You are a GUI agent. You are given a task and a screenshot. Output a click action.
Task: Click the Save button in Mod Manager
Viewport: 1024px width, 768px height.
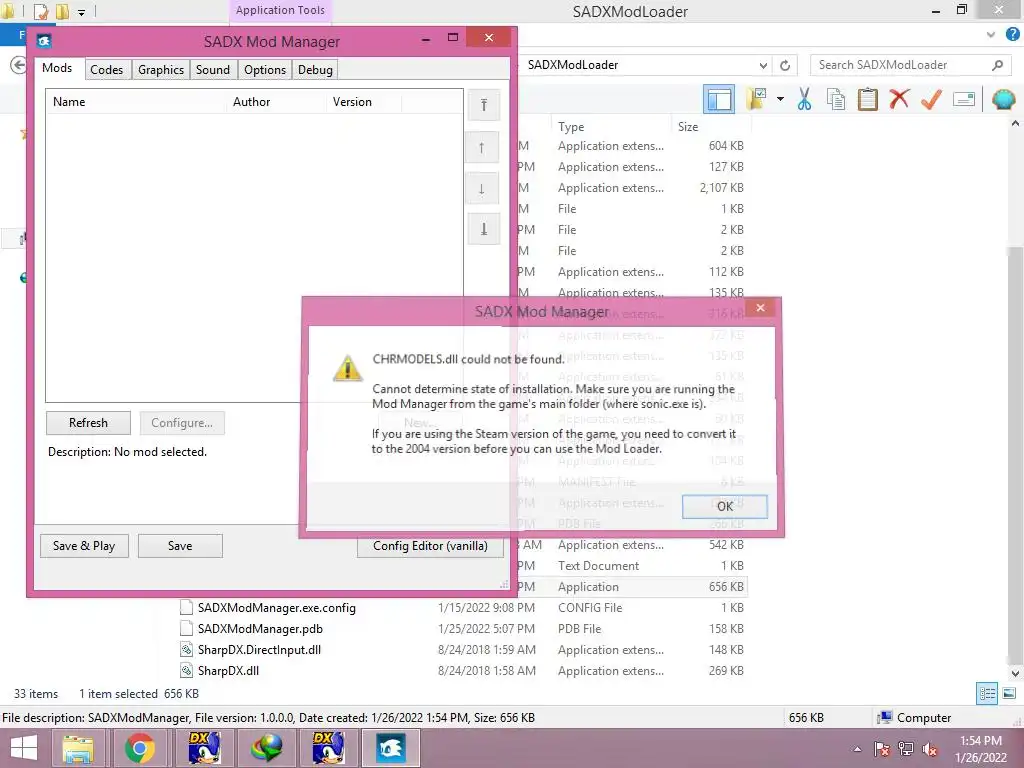click(x=180, y=546)
